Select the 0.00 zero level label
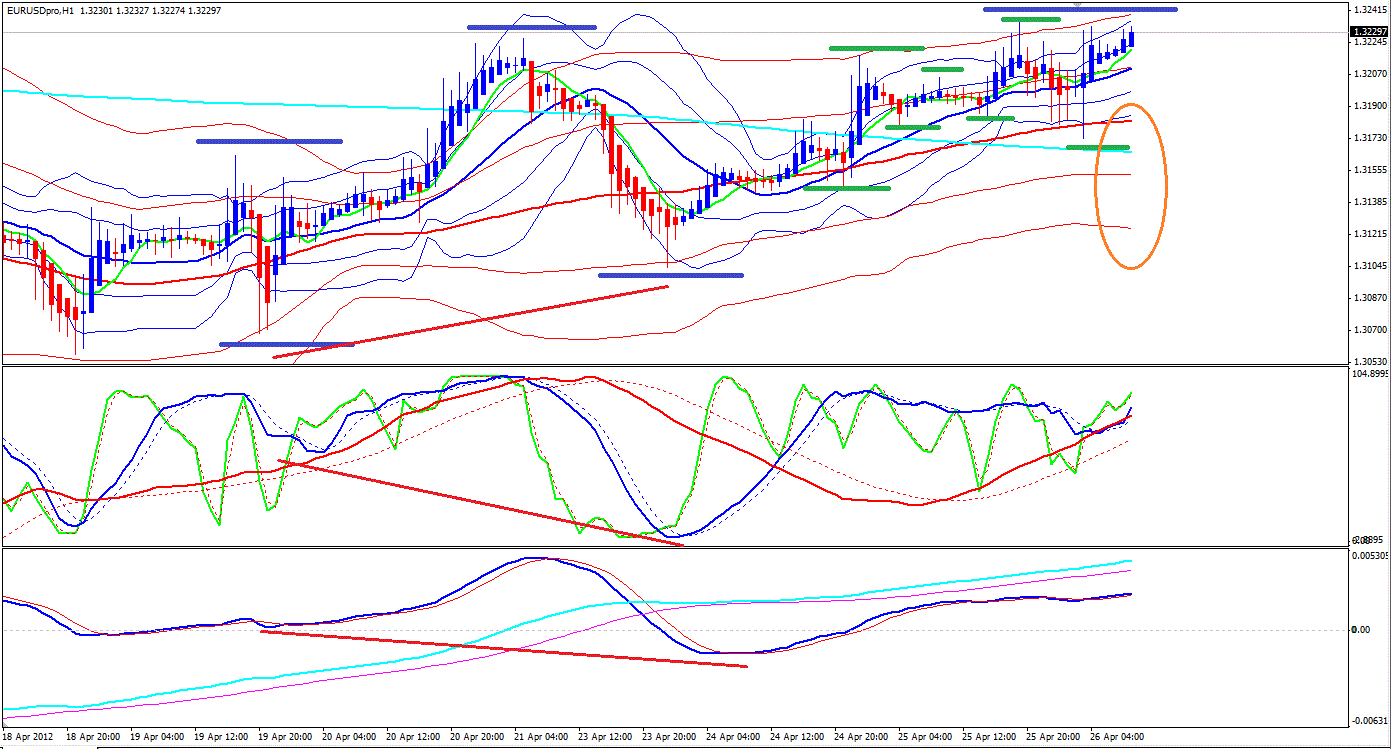Image resolution: width=1391 pixels, height=749 pixels. tap(1360, 629)
